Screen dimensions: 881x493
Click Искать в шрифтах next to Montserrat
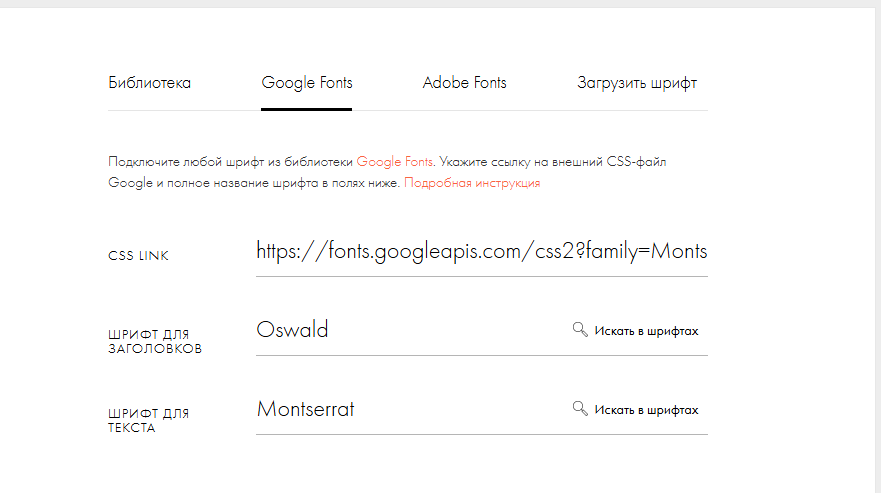pos(646,410)
